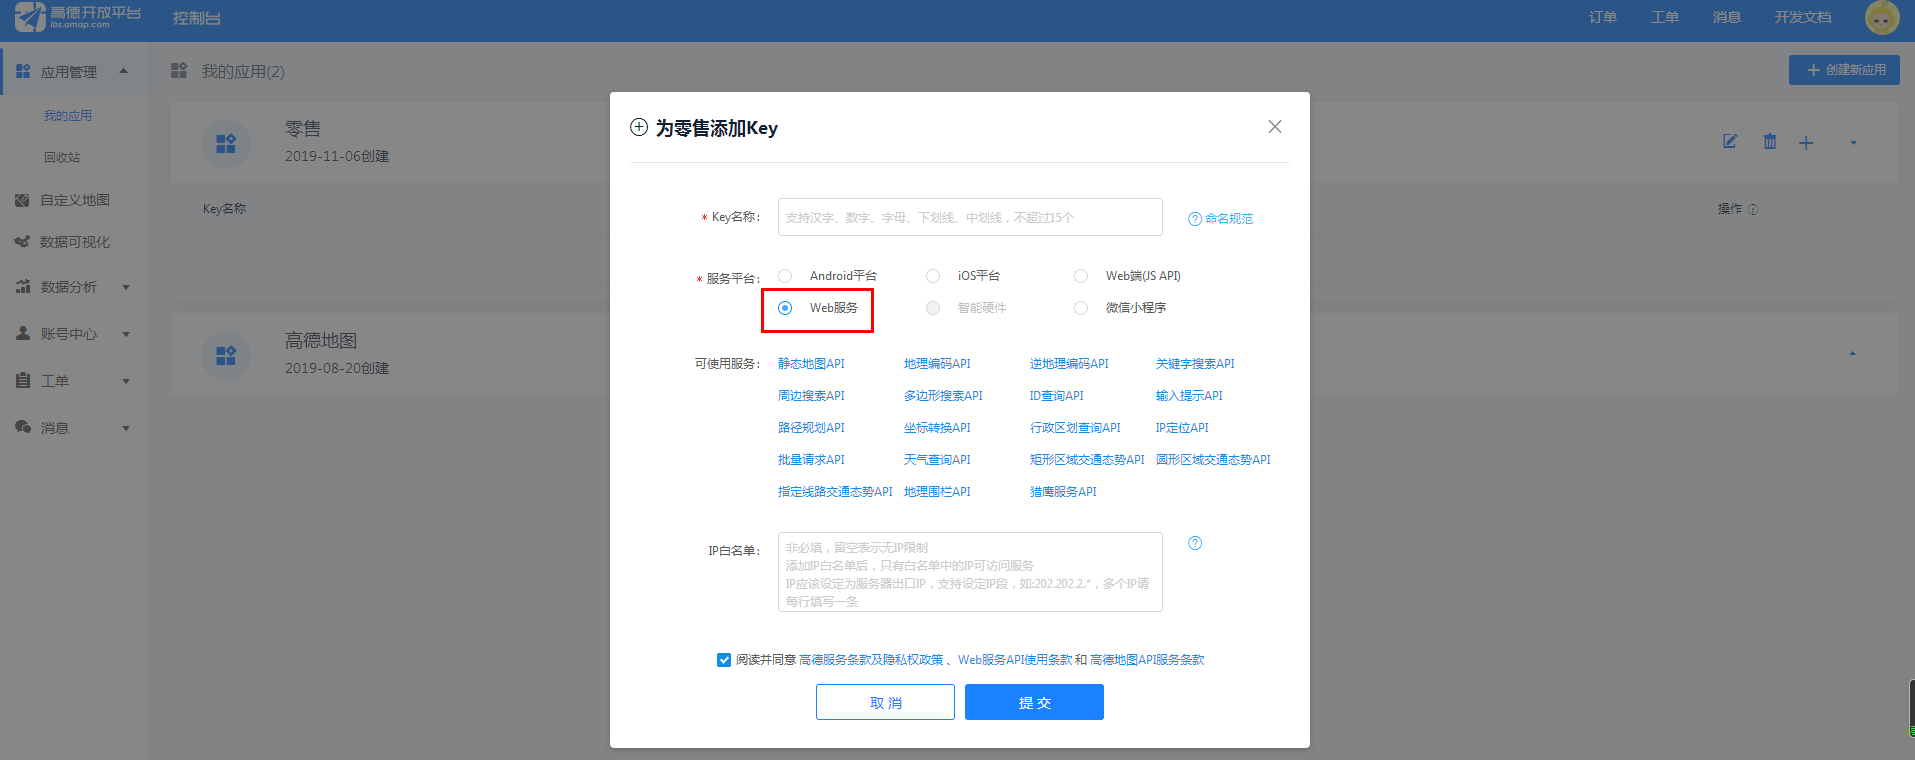The image size is (1915, 760).
Task: Expand the 高德地图 app card arrow
Action: pos(1852,353)
